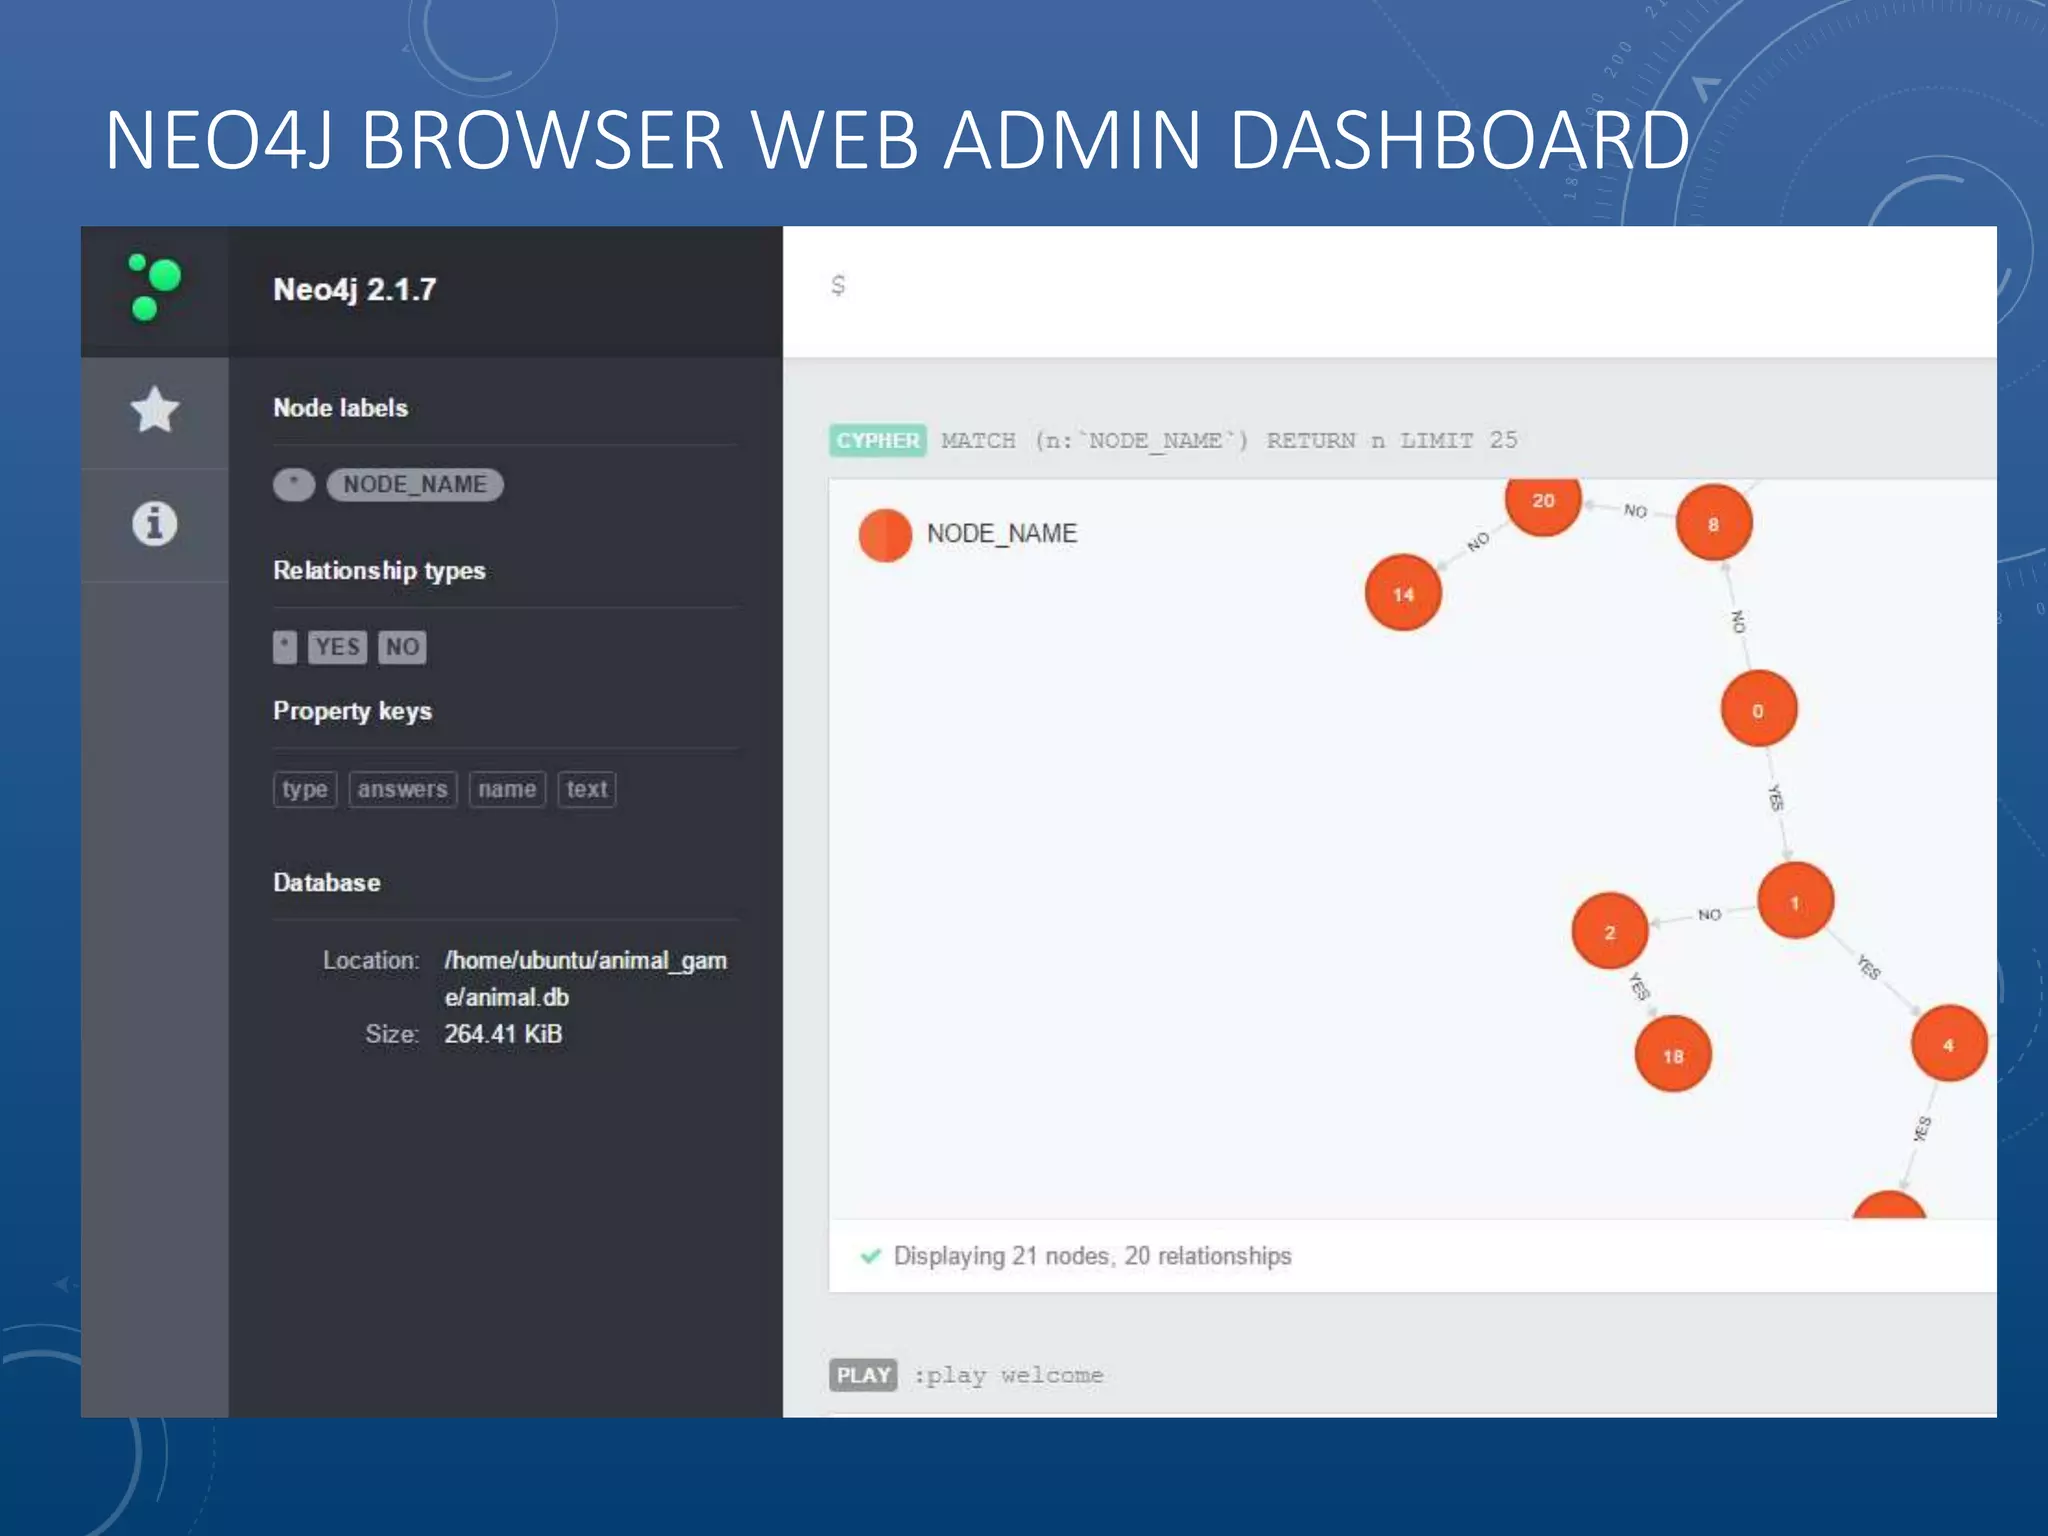The width and height of the screenshot is (2048, 1536).
Task: Choose the NO relationship type
Action: click(402, 647)
